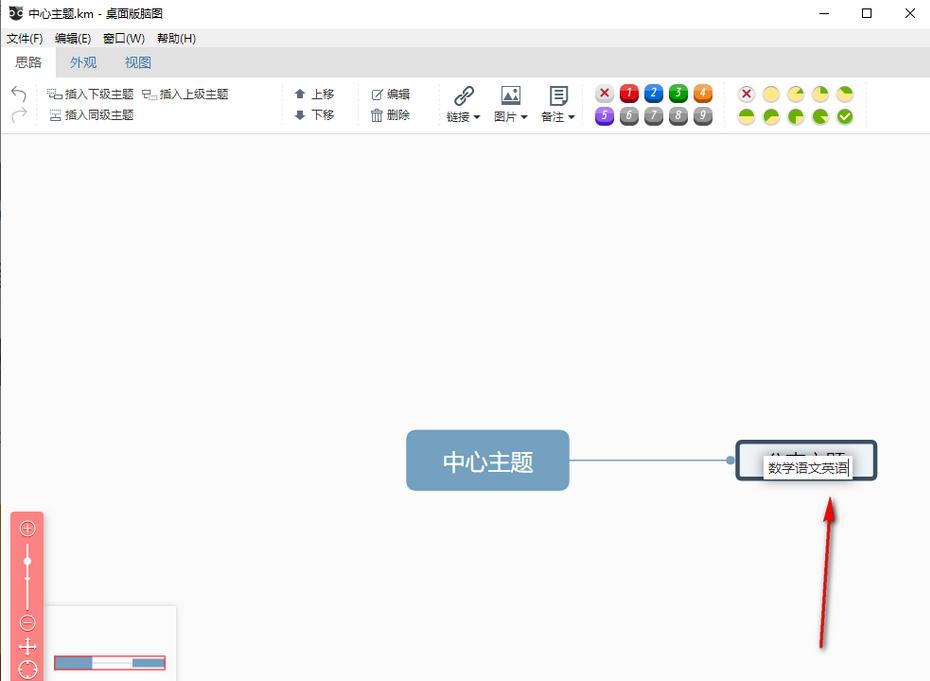Mark progress as completed with green check
This screenshot has height=681, width=930.
click(845, 117)
